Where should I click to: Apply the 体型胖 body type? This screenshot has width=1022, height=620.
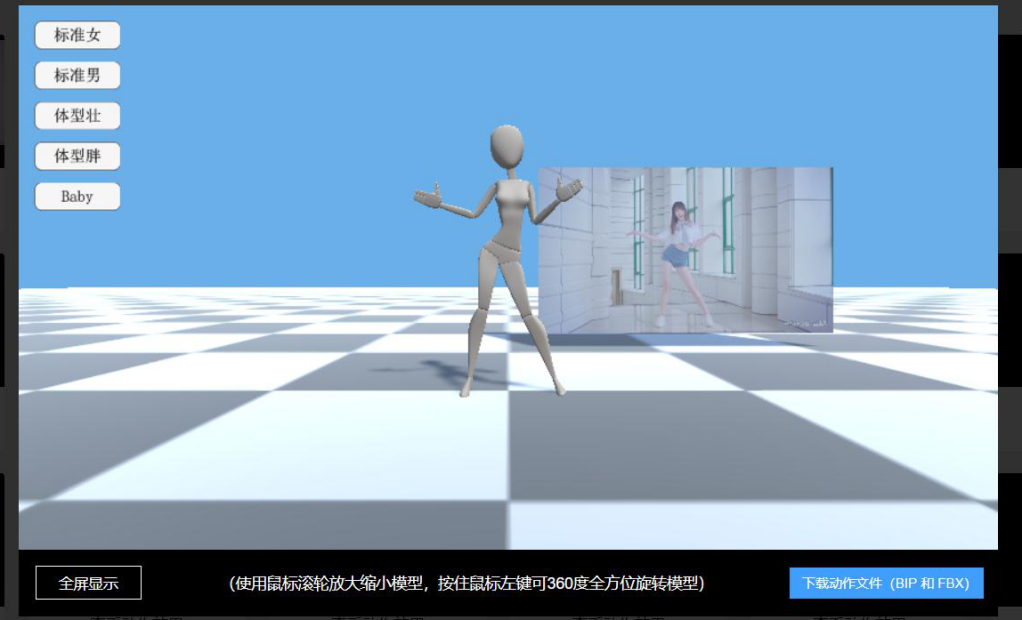[77, 156]
